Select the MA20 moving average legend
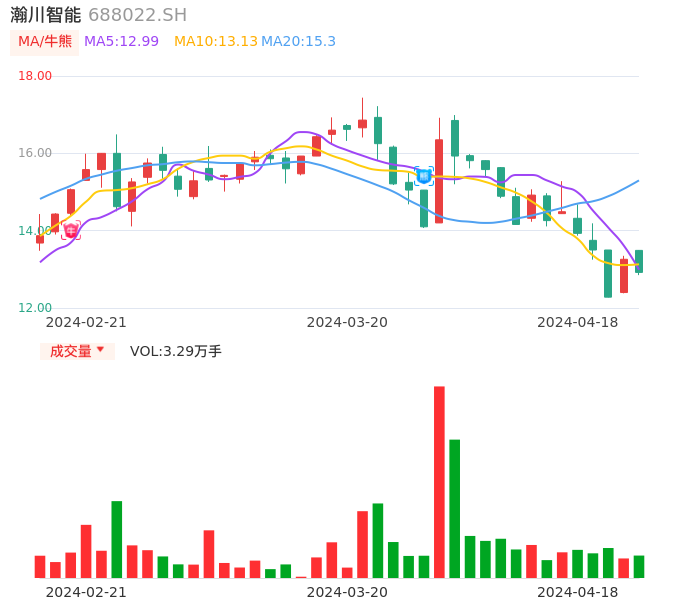This screenshot has height=606, width=686. (298, 42)
